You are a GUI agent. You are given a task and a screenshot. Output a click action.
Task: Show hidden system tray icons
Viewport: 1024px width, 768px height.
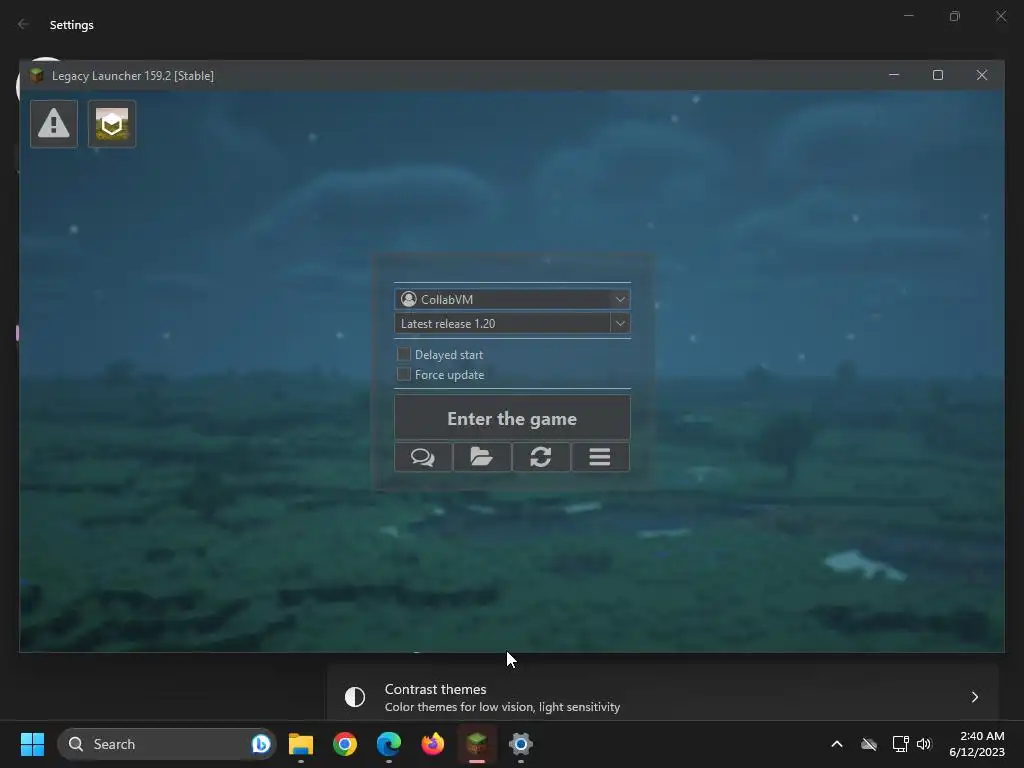click(x=837, y=744)
